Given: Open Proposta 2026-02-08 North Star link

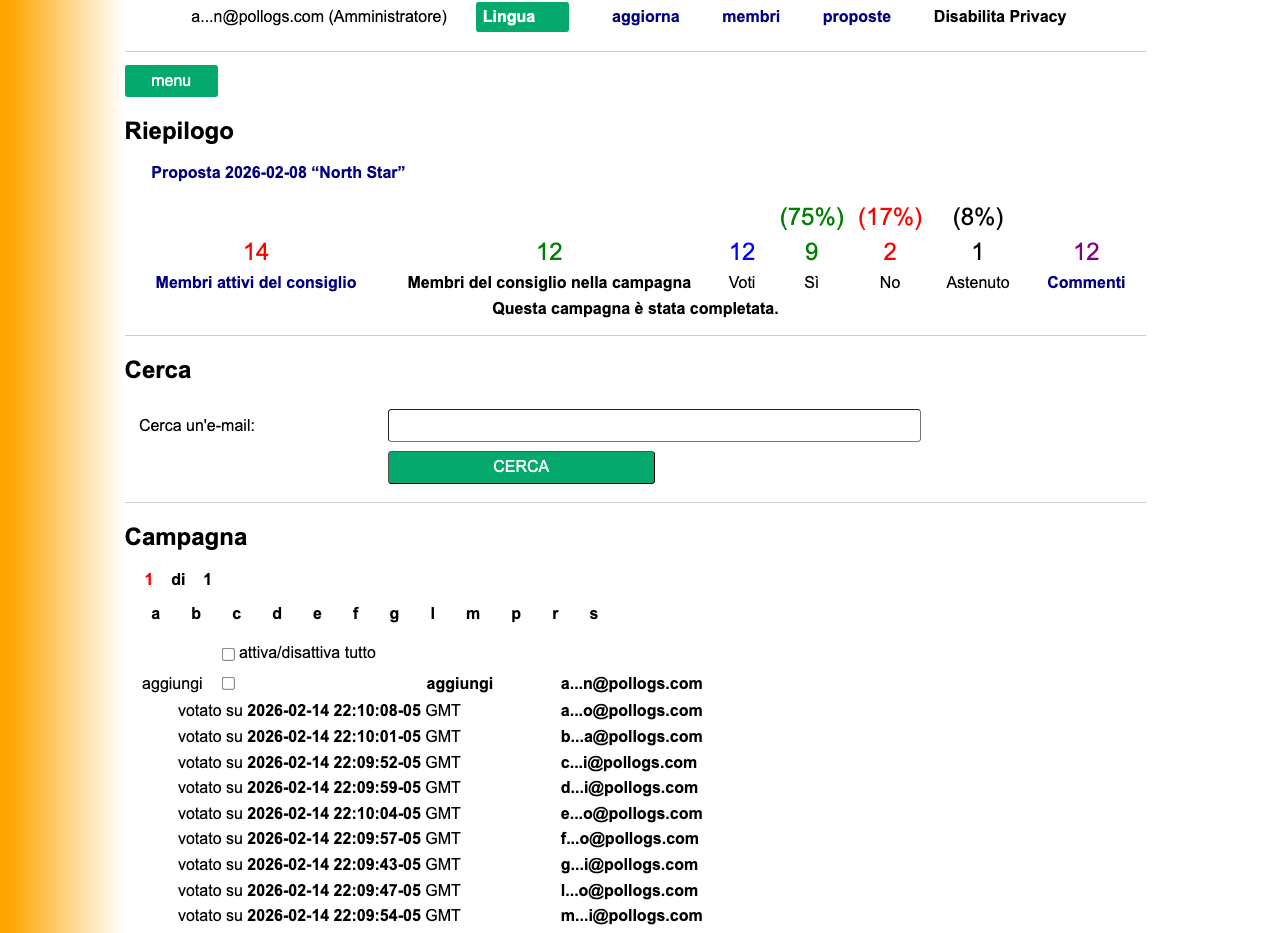Looking at the screenshot, I should click(x=278, y=173).
